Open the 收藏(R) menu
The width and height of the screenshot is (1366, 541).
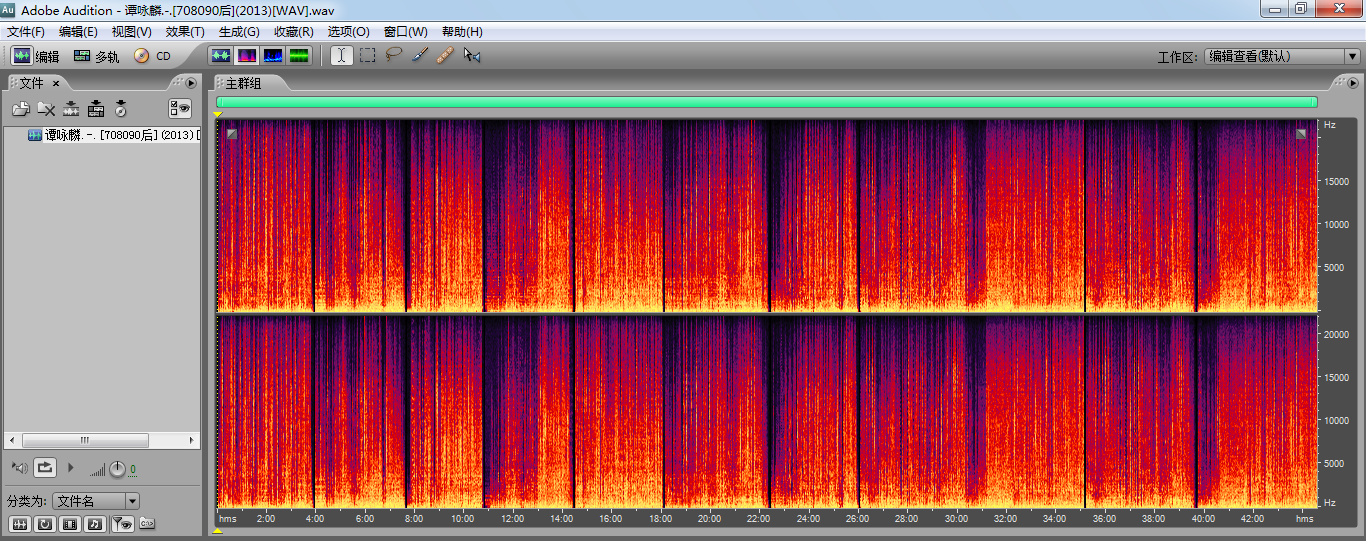tap(293, 32)
